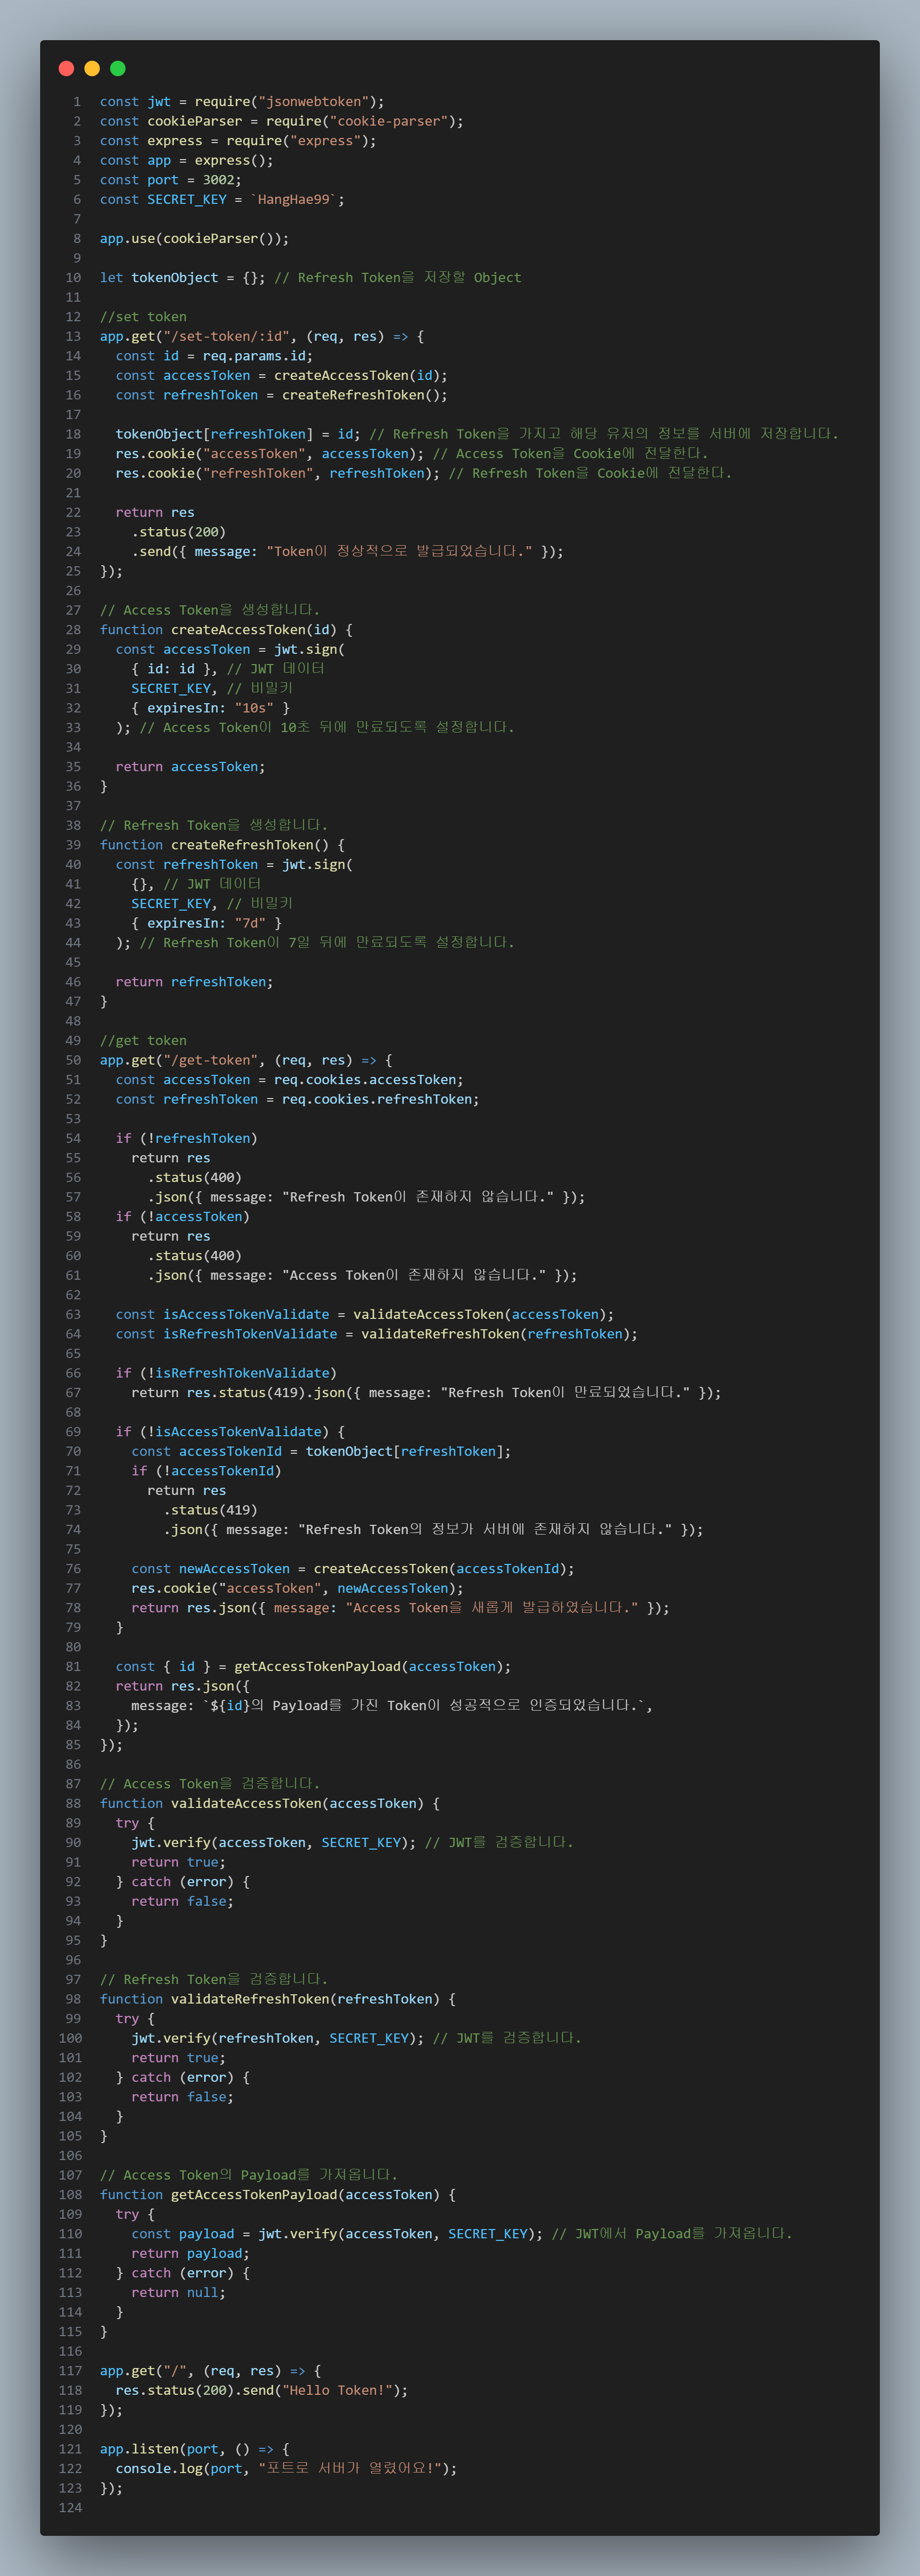Click the port value 3002

(x=218, y=180)
